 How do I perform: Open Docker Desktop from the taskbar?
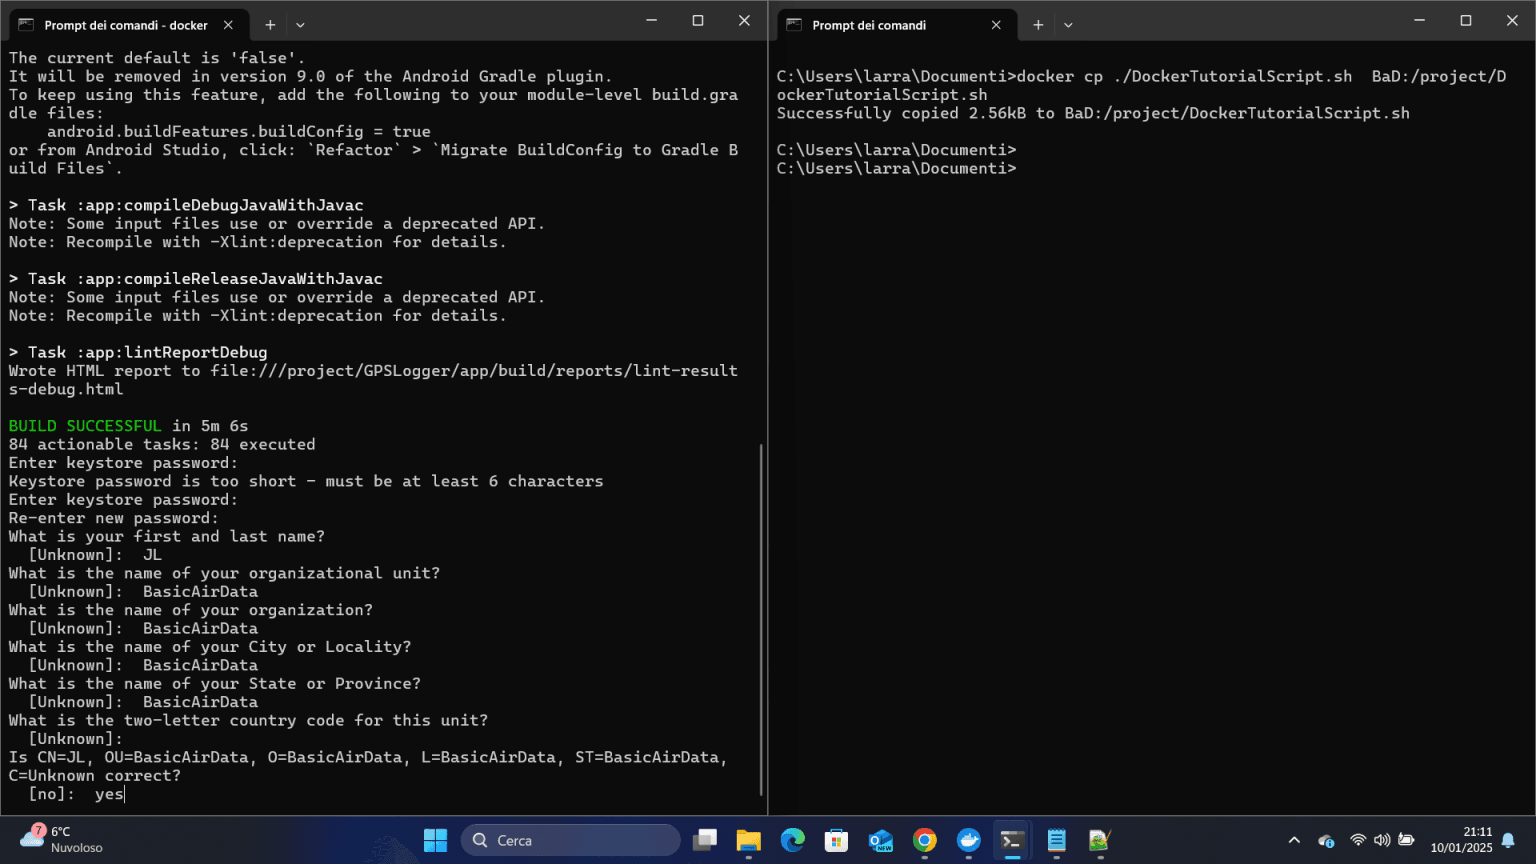tap(968, 840)
